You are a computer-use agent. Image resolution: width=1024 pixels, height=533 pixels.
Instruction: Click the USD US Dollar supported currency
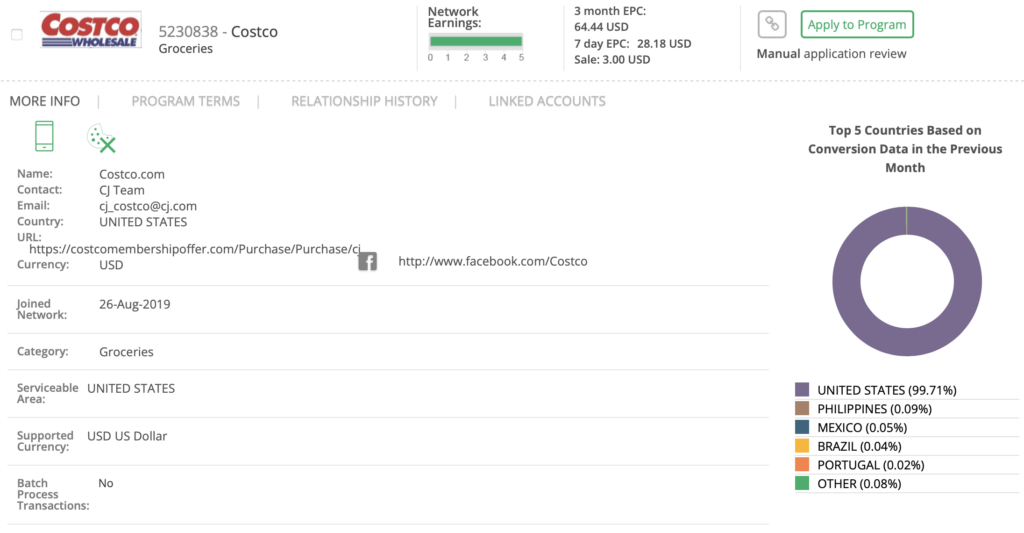(127, 436)
